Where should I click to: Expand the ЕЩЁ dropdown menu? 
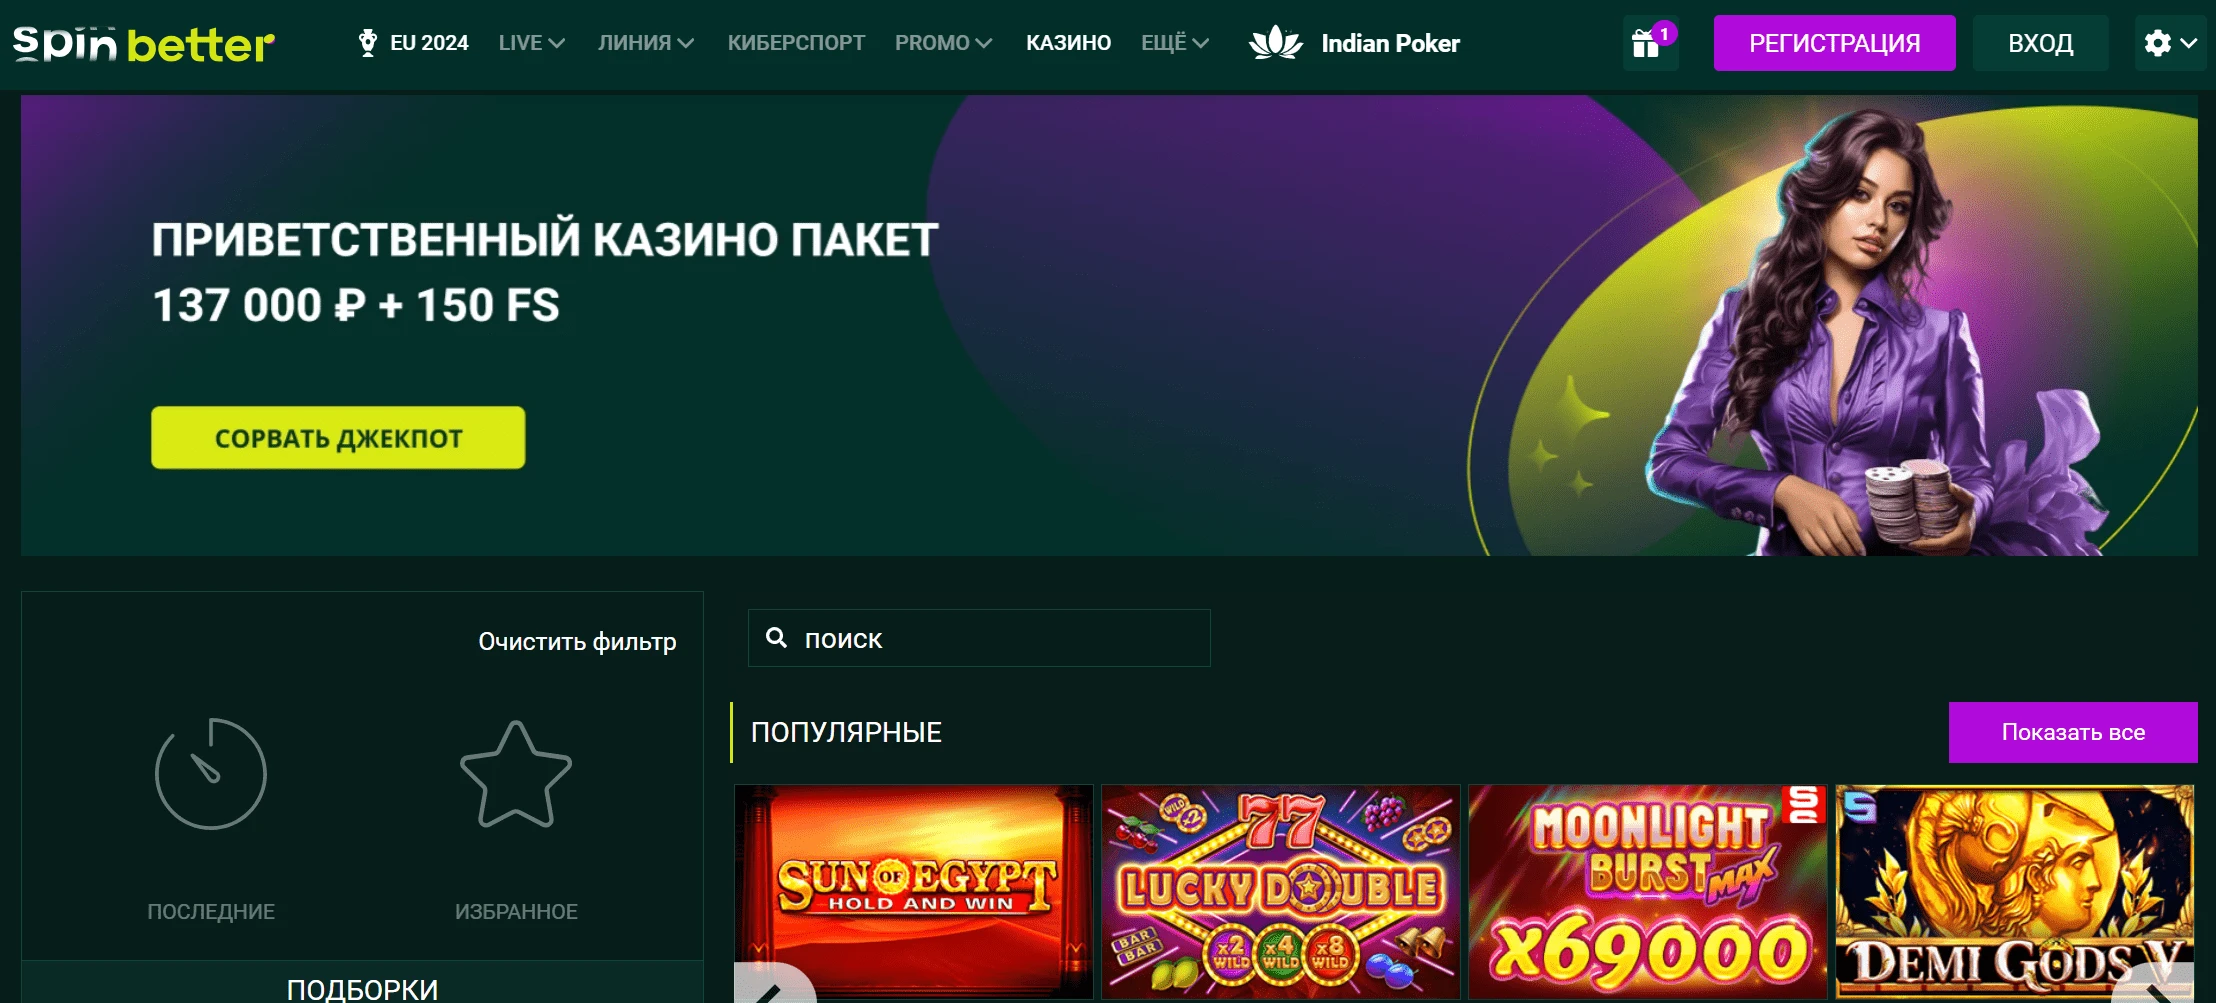(x=1175, y=43)
